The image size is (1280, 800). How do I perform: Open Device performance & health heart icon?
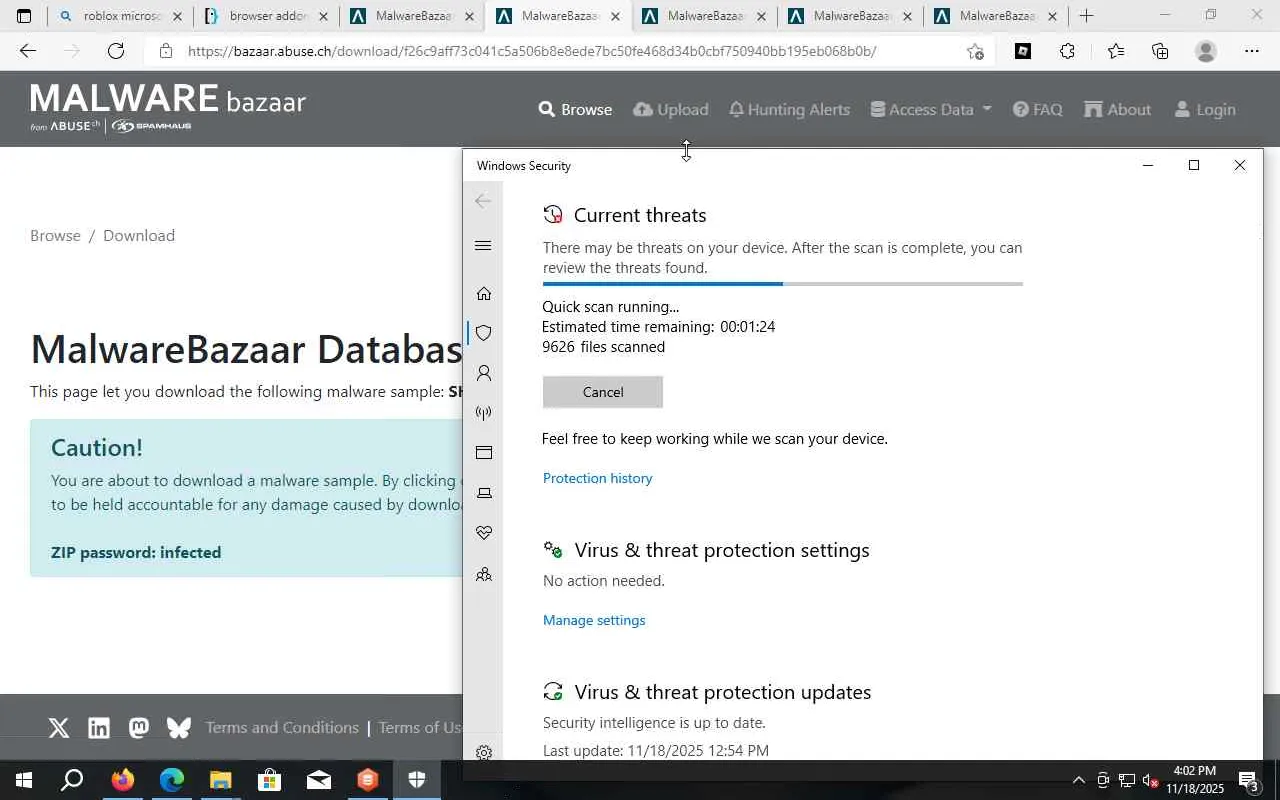484,533
